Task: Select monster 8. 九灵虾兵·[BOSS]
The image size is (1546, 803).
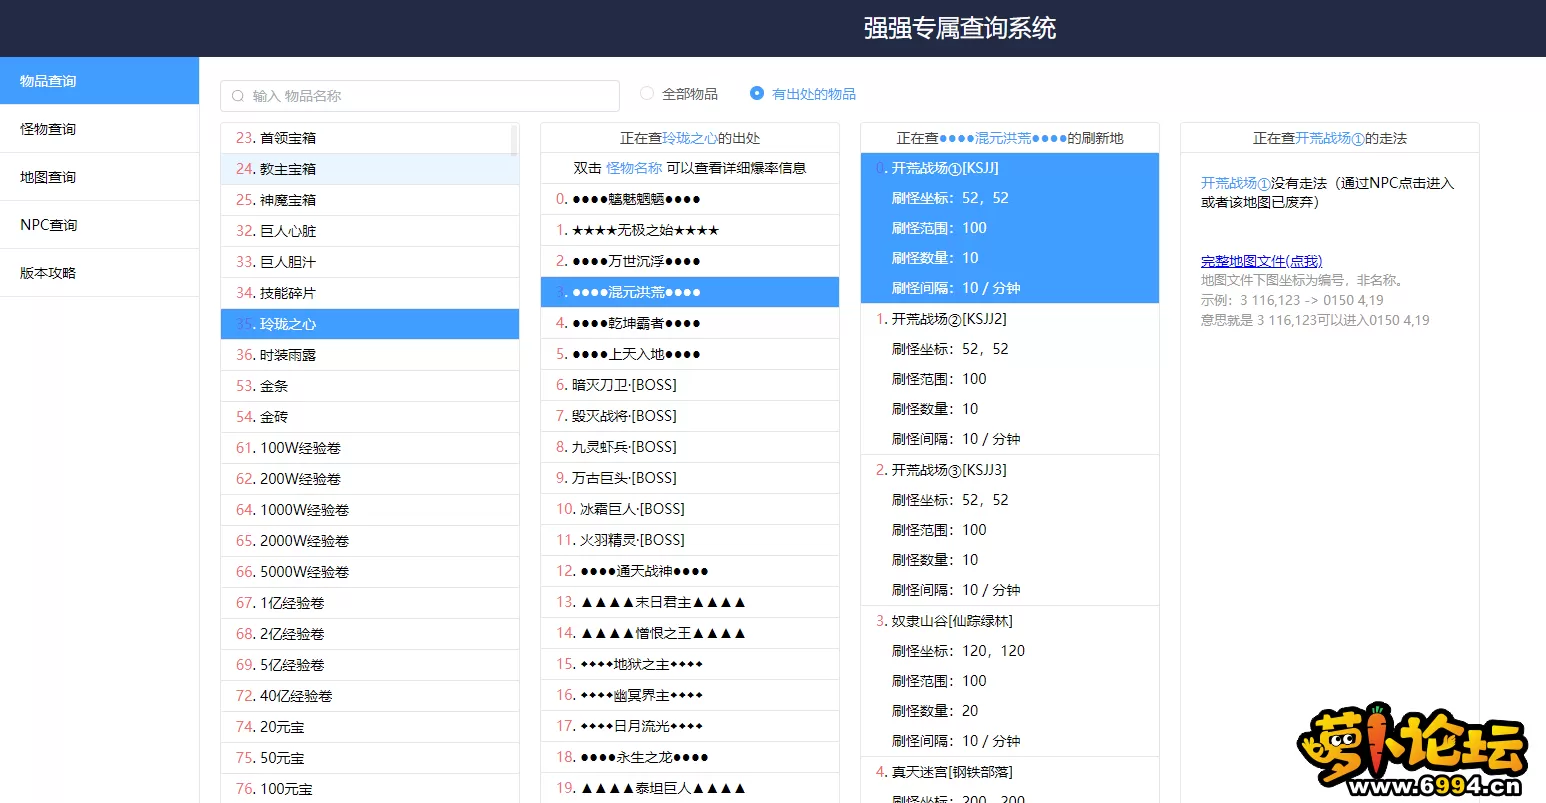Action: (690, 447)
